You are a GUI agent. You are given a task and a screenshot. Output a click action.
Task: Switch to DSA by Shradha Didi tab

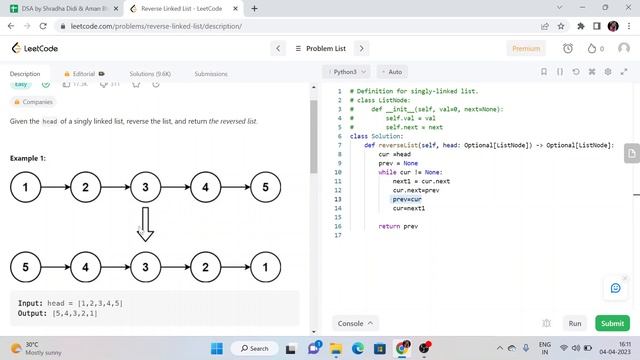[x=64, y=9]
